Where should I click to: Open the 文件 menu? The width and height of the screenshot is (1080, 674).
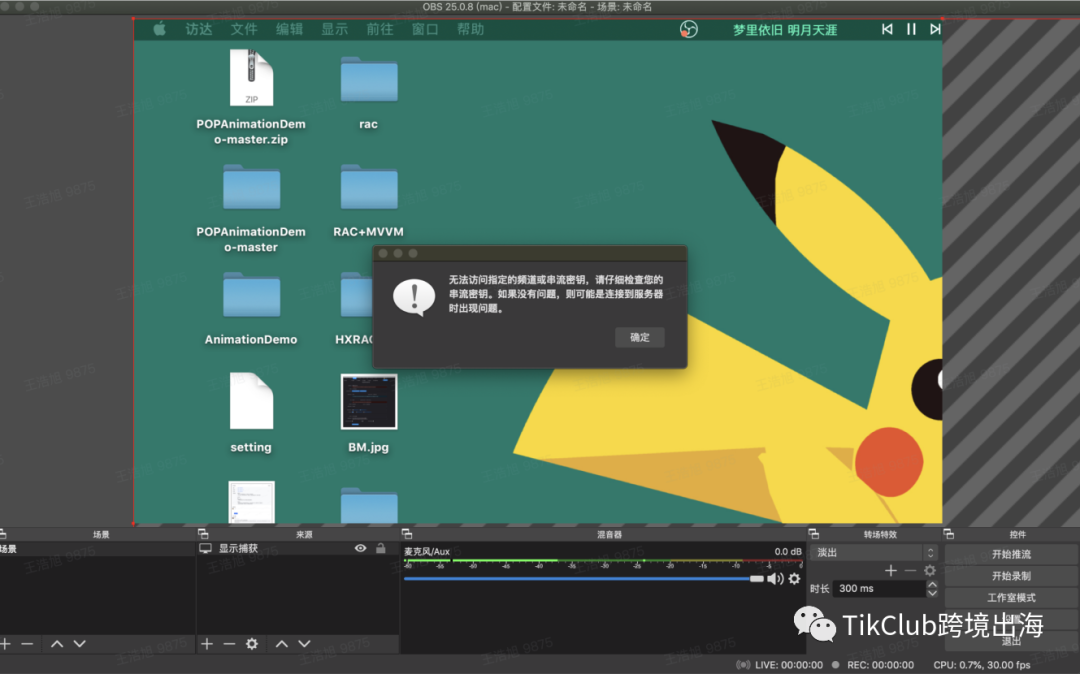click(x=244, y=29)
